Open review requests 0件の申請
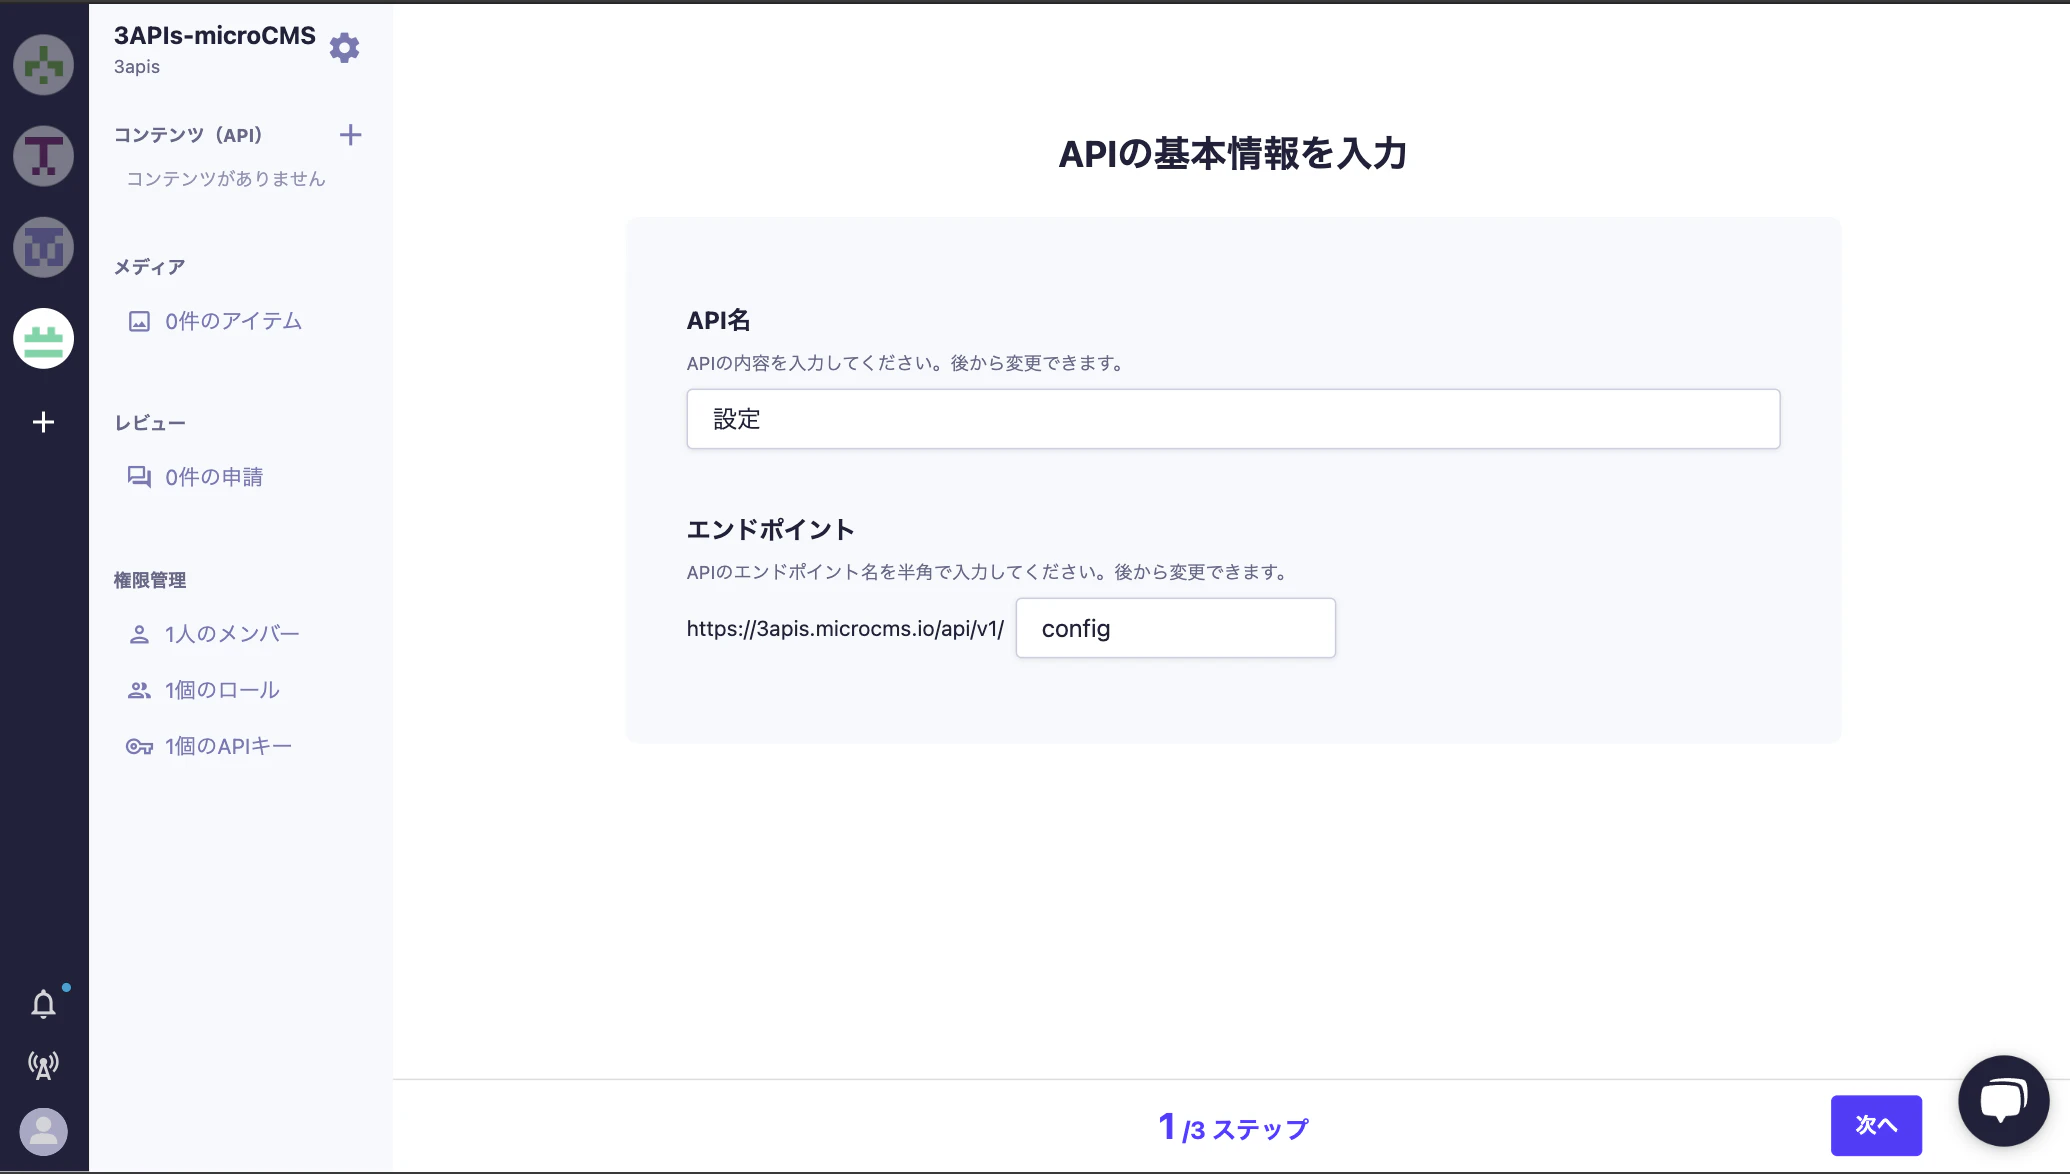 [195, 477]
